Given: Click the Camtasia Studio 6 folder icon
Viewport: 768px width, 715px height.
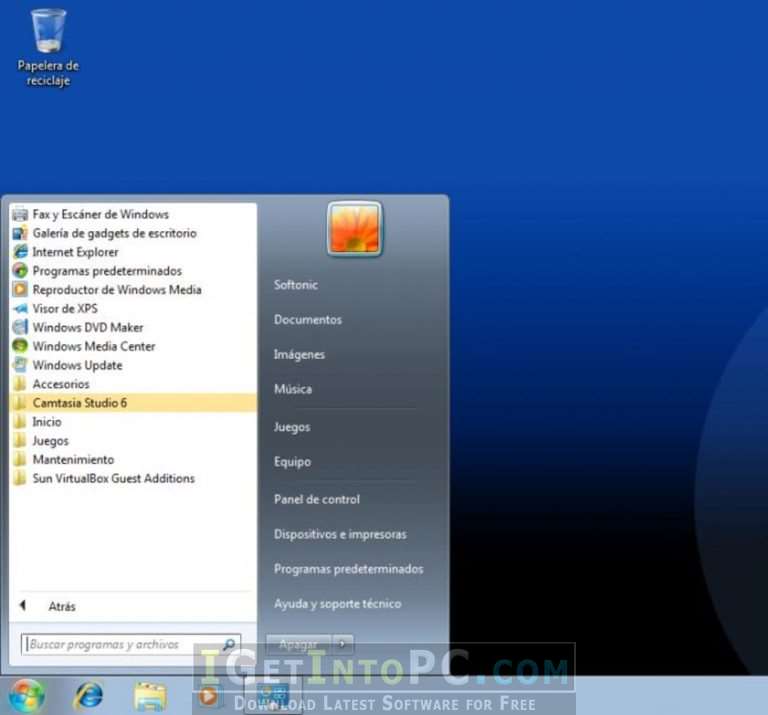Looking at the screenshot, I should click(x=20, y=403).
